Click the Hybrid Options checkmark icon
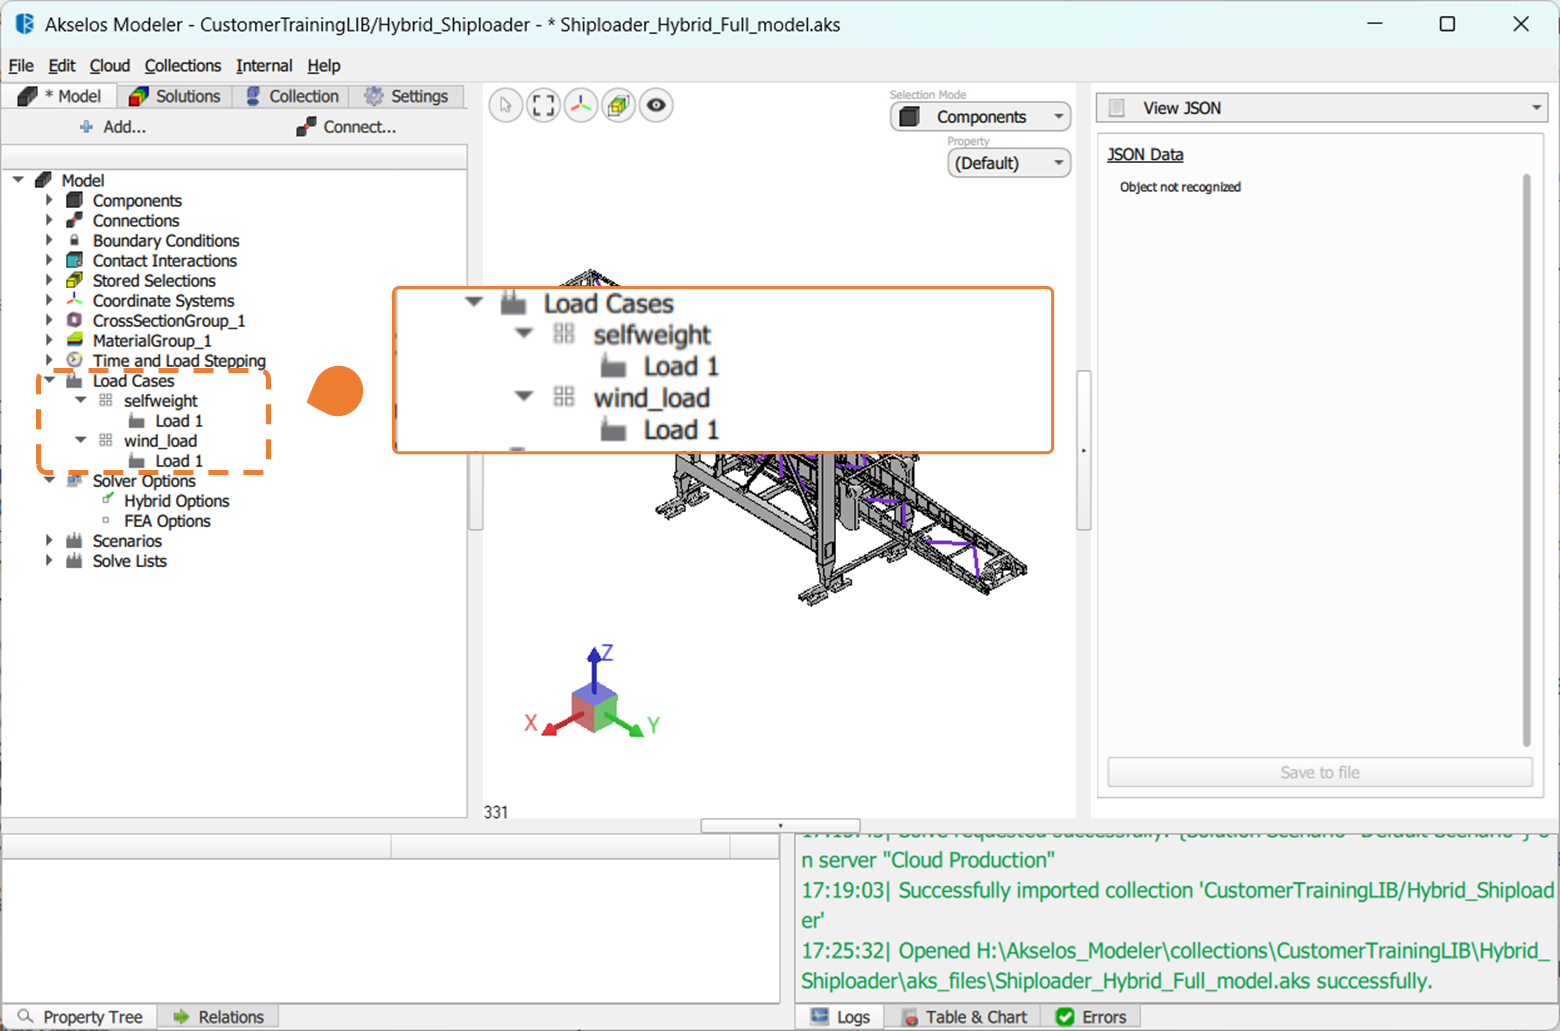Screen dimensions: 1560x1031 [107, 499]
